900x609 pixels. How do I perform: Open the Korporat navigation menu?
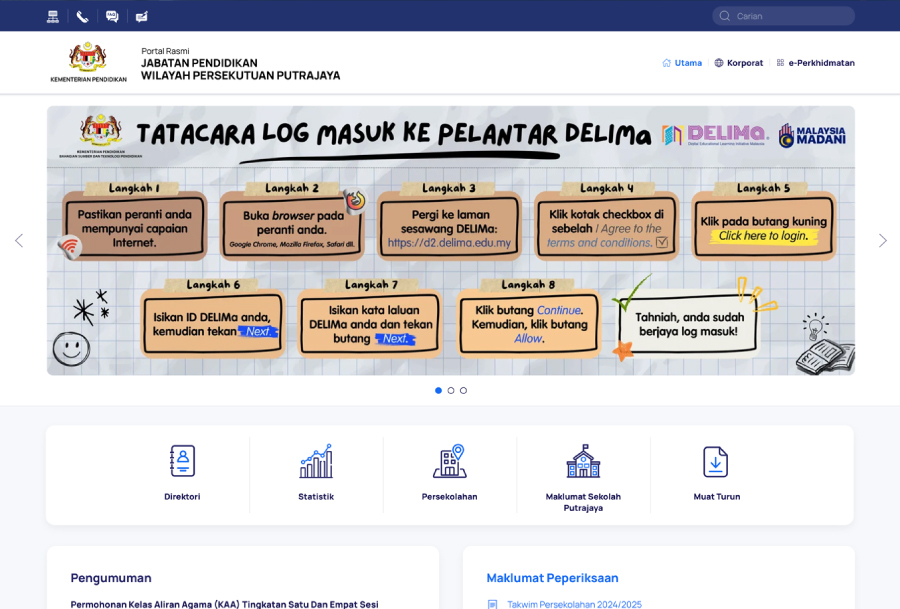(739, 63)
